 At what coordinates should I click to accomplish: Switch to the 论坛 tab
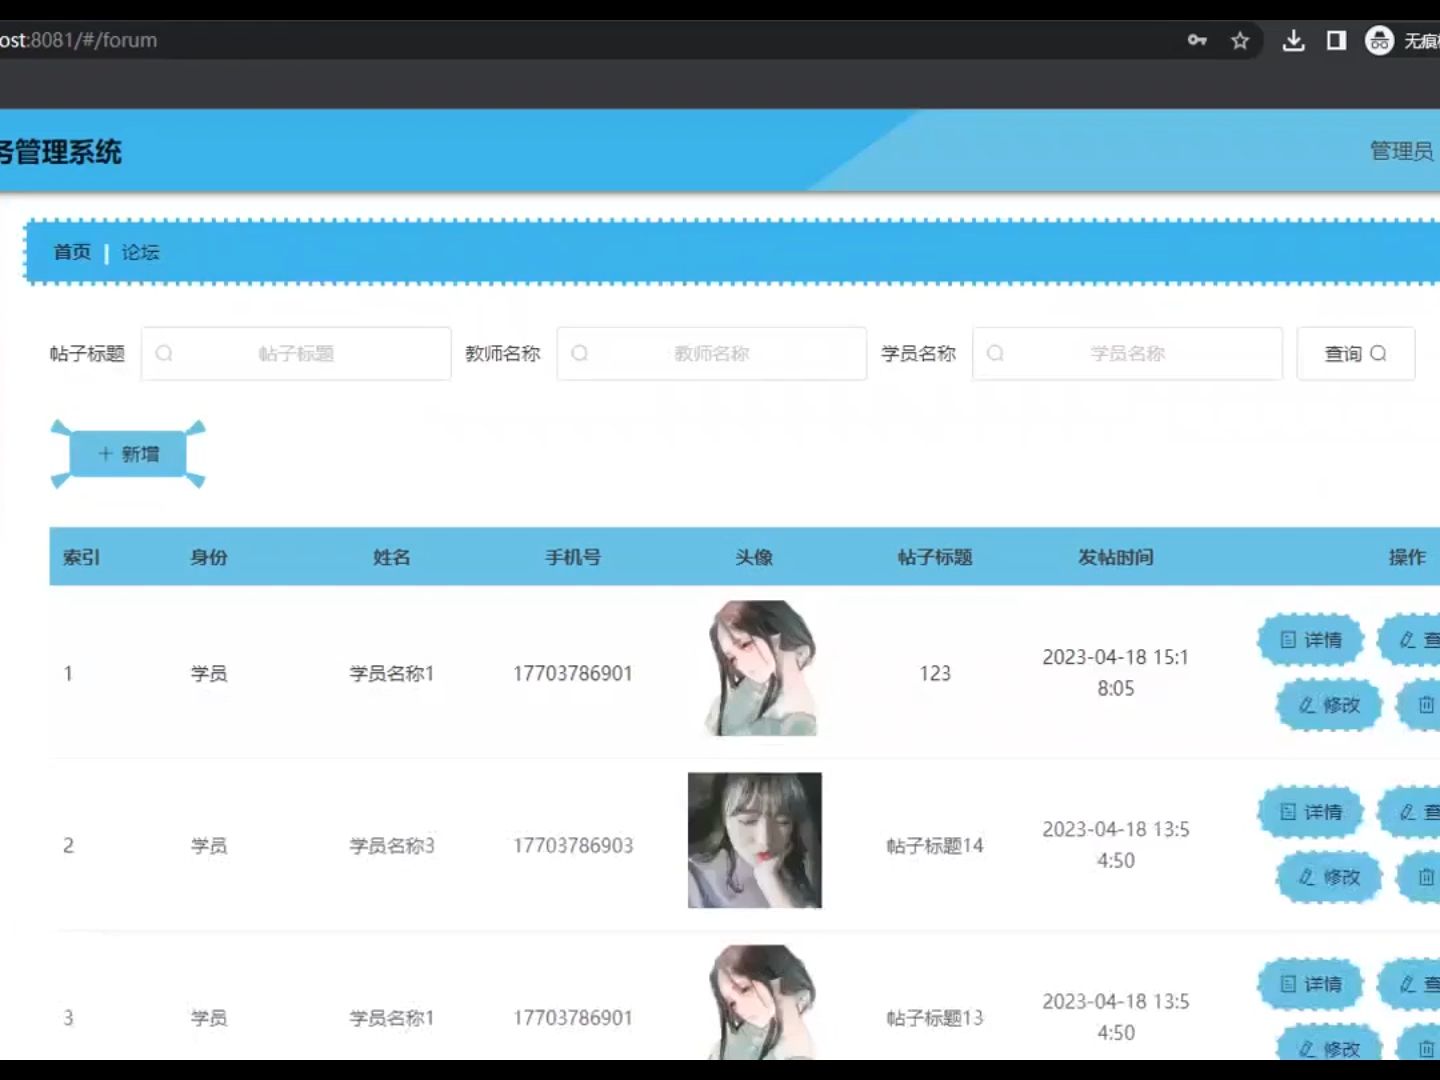click(140, 252)
